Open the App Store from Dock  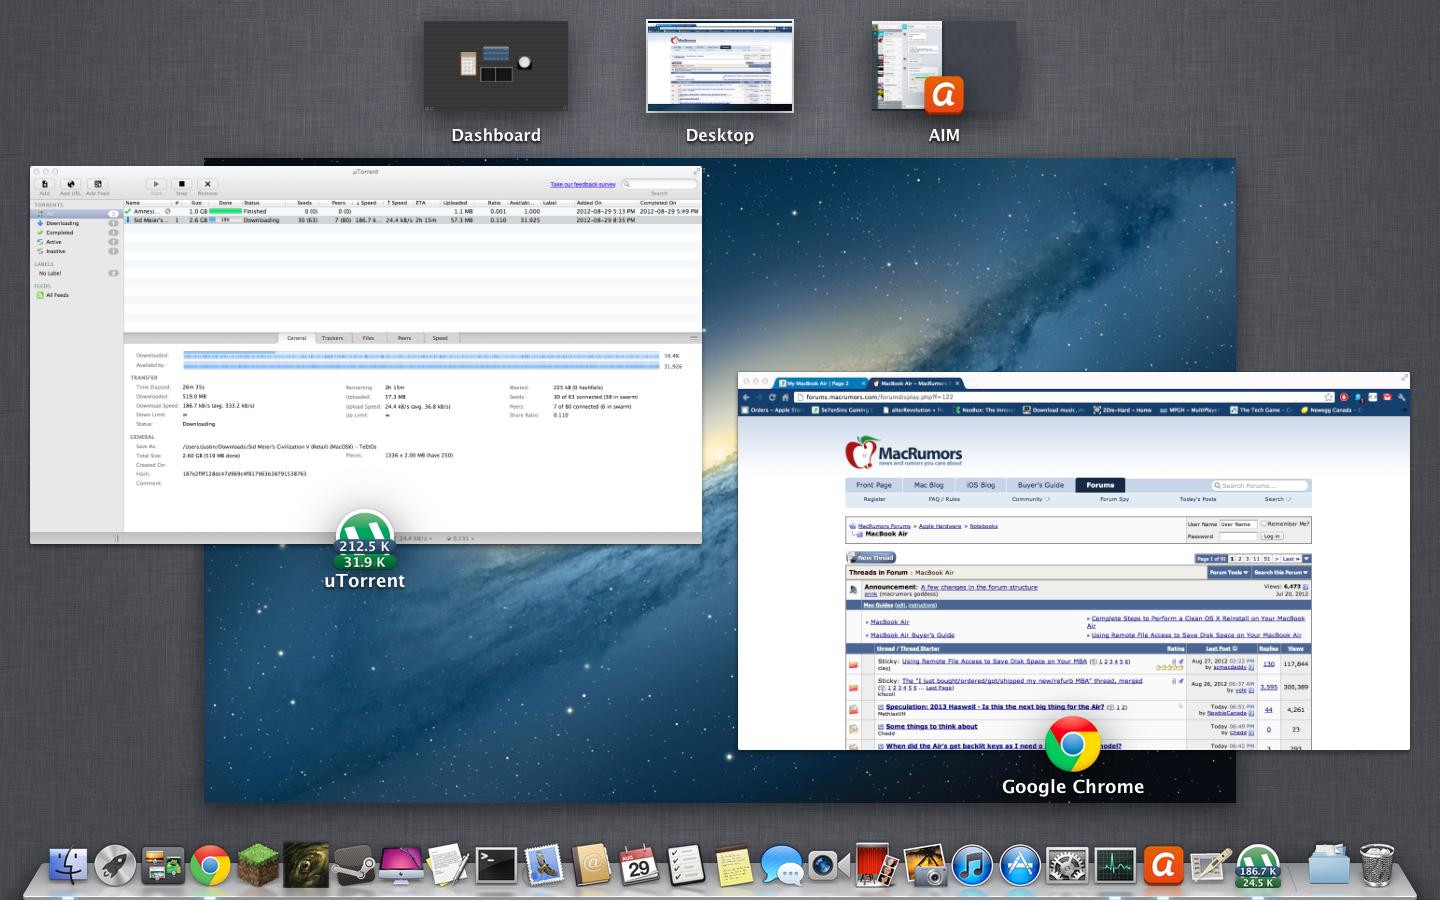(1019, 865)
